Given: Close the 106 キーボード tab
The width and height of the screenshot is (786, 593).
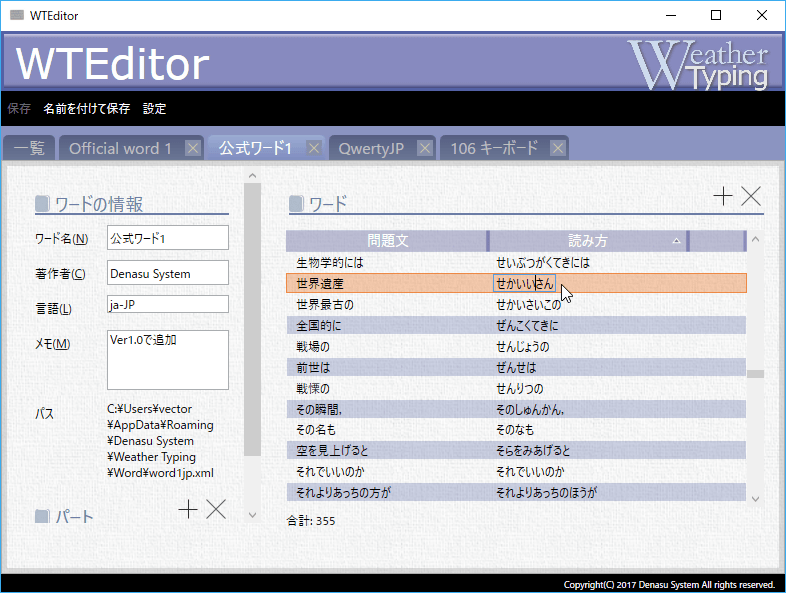Looking at the screenshot, I should (558, 148).
